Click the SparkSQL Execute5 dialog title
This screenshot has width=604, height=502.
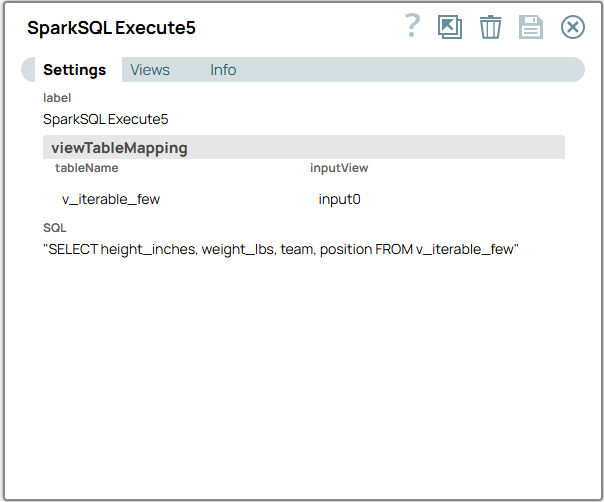[x=111, y=28]
